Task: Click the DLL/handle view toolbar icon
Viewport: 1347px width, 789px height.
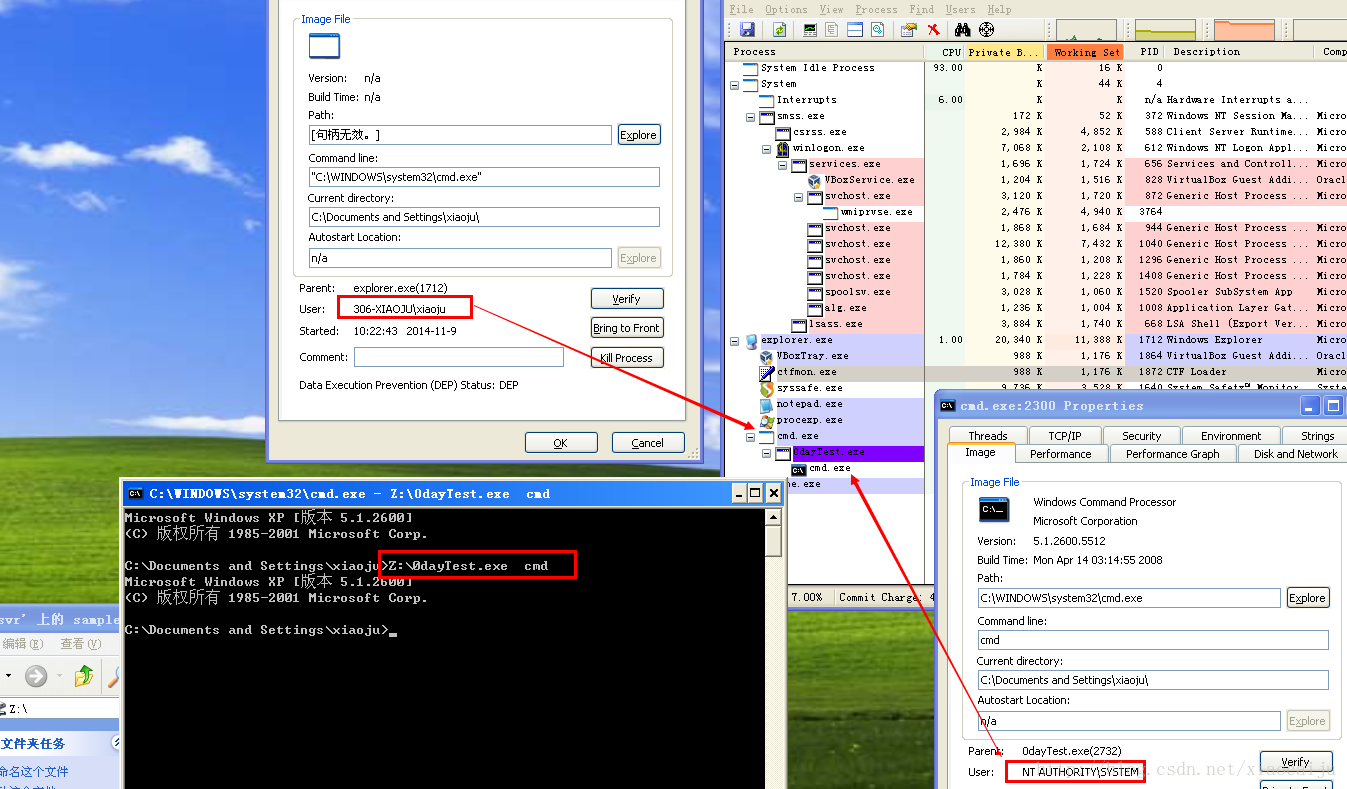Action: coord(877,30)
